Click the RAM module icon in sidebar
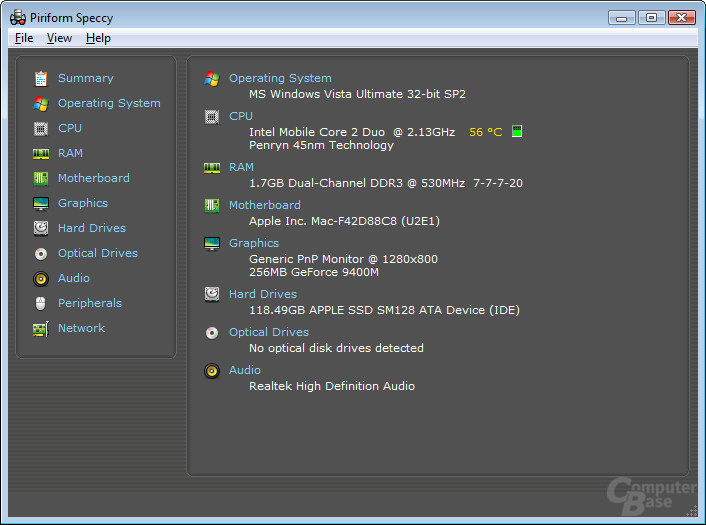This screenshot has width=706, height=525. pyautogui.click(x=41, y=154)
